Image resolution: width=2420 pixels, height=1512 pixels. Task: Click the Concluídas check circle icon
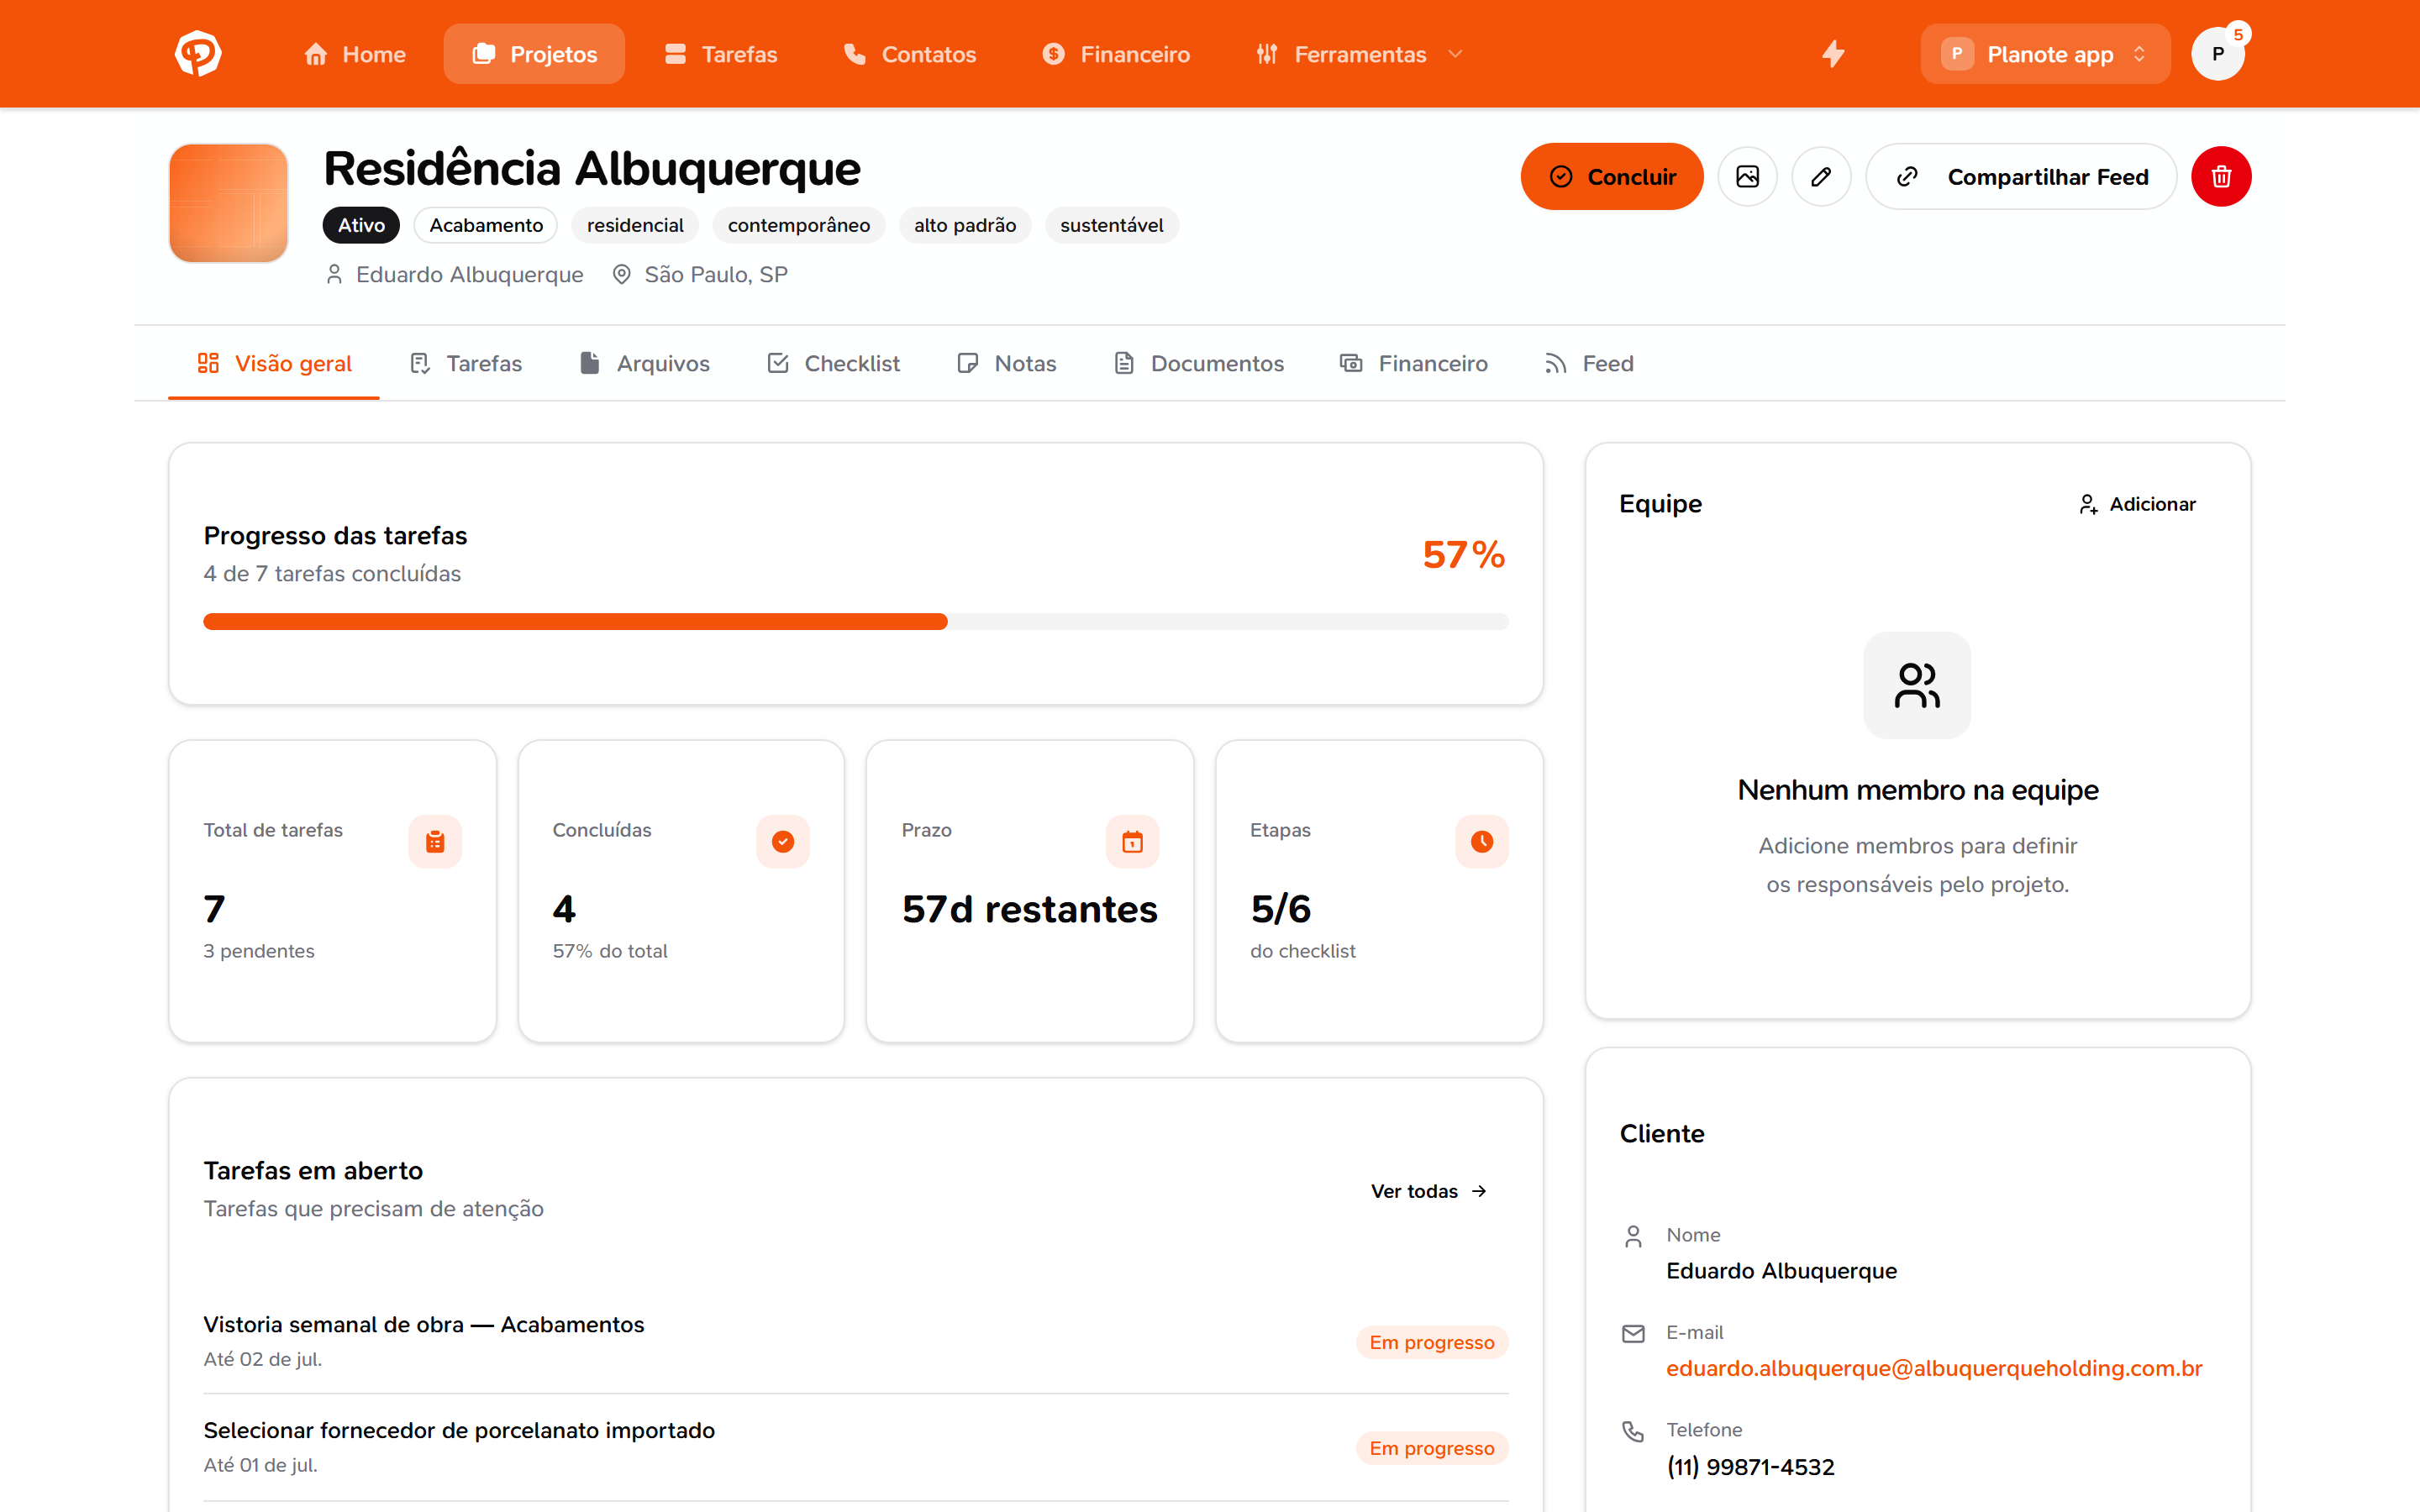pyautogui.click(x=783, y=842)
